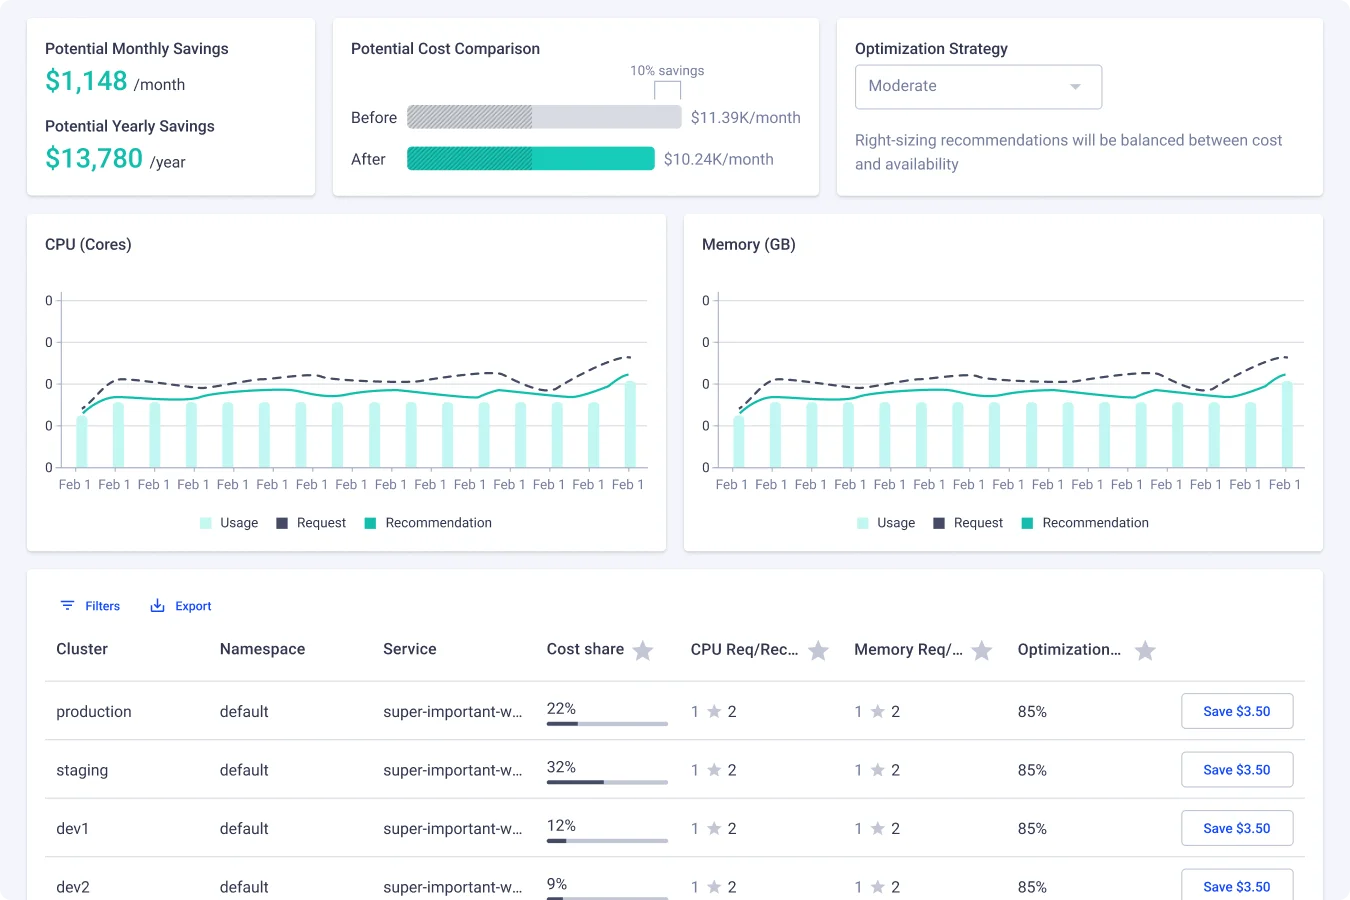Click Save $3.50 button for dev1
The width and height of the screenshot is (1350, 900).
[1237, 828]
